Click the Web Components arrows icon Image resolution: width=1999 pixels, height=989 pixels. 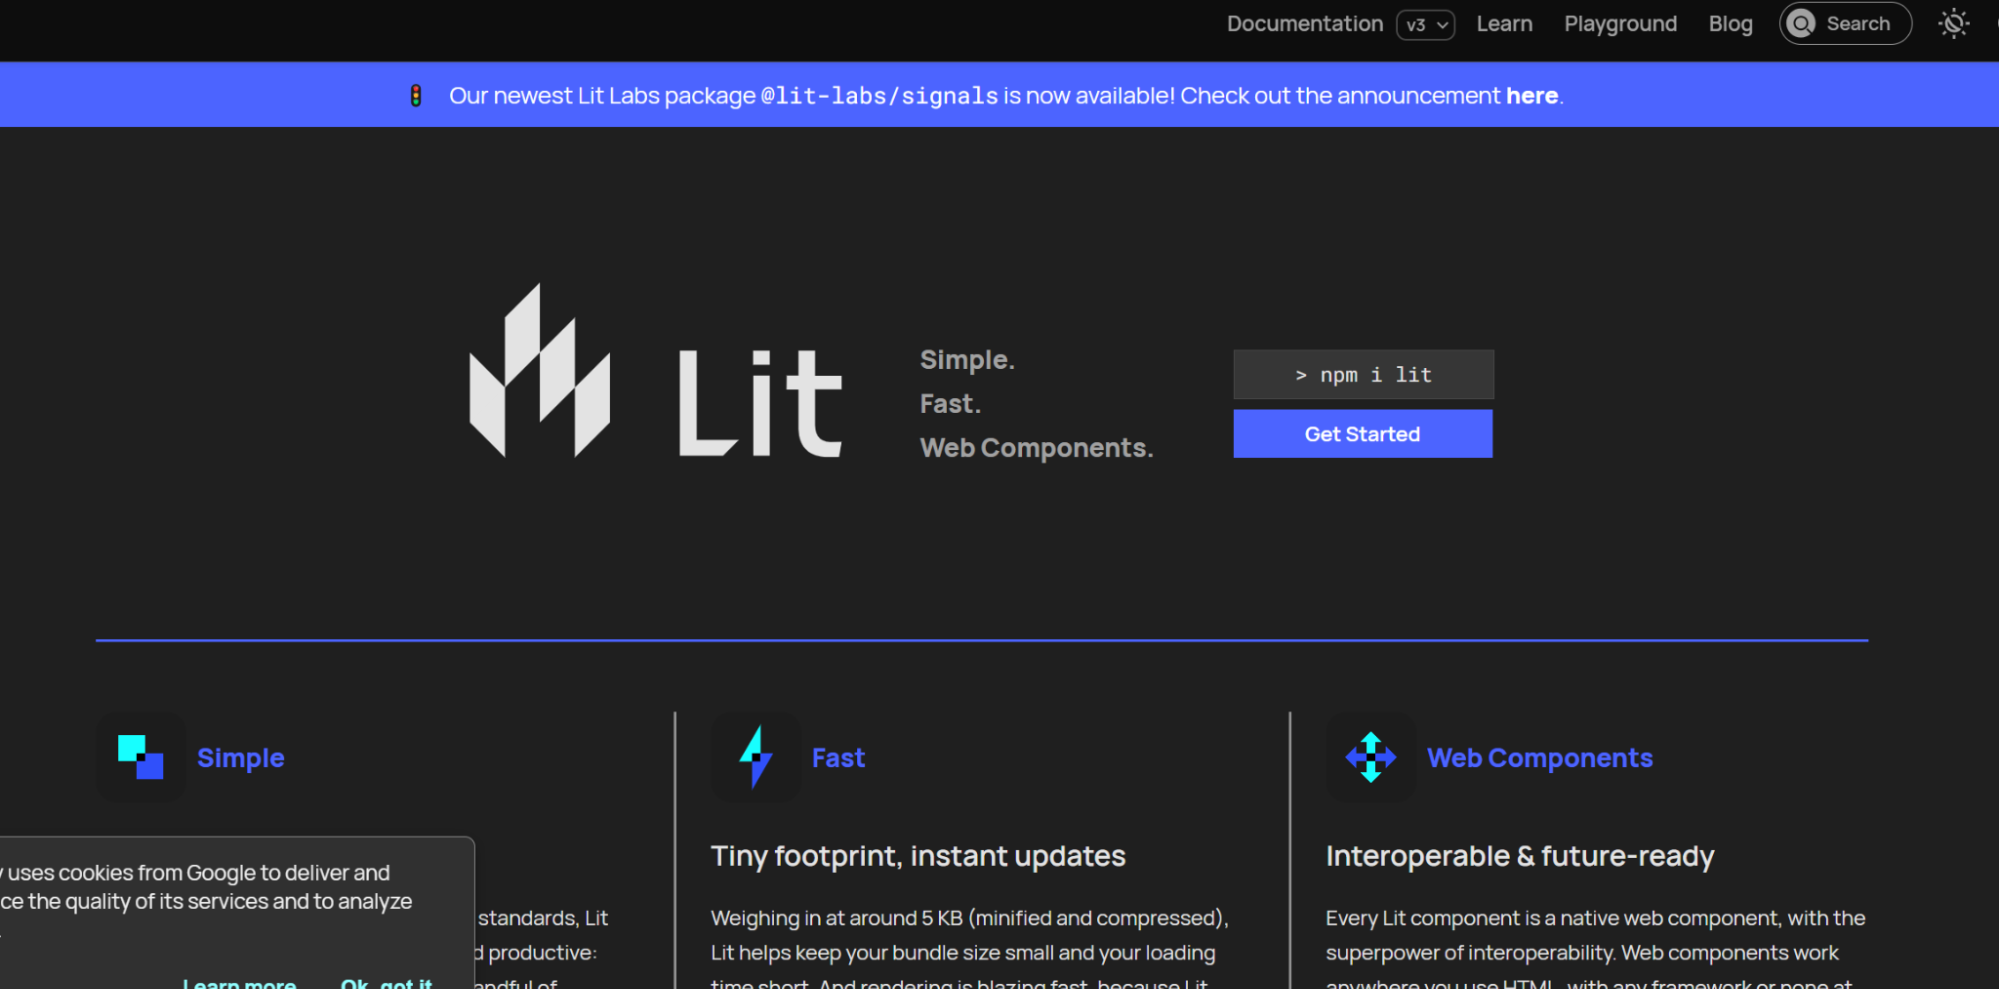[x=1370, y=757]
